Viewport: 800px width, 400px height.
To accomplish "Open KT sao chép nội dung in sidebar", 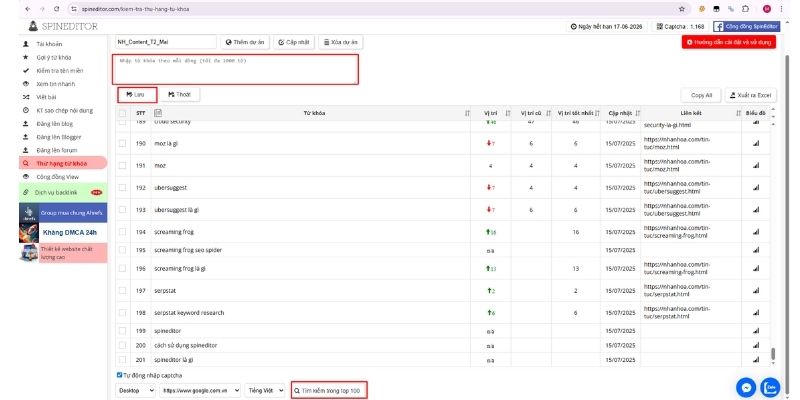I will click(64, 110).
